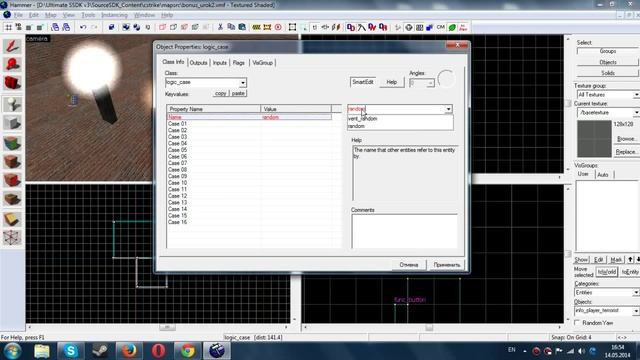Open the Map menu
The height and width of the screenshot is (360, 640).
click(51, 15)
